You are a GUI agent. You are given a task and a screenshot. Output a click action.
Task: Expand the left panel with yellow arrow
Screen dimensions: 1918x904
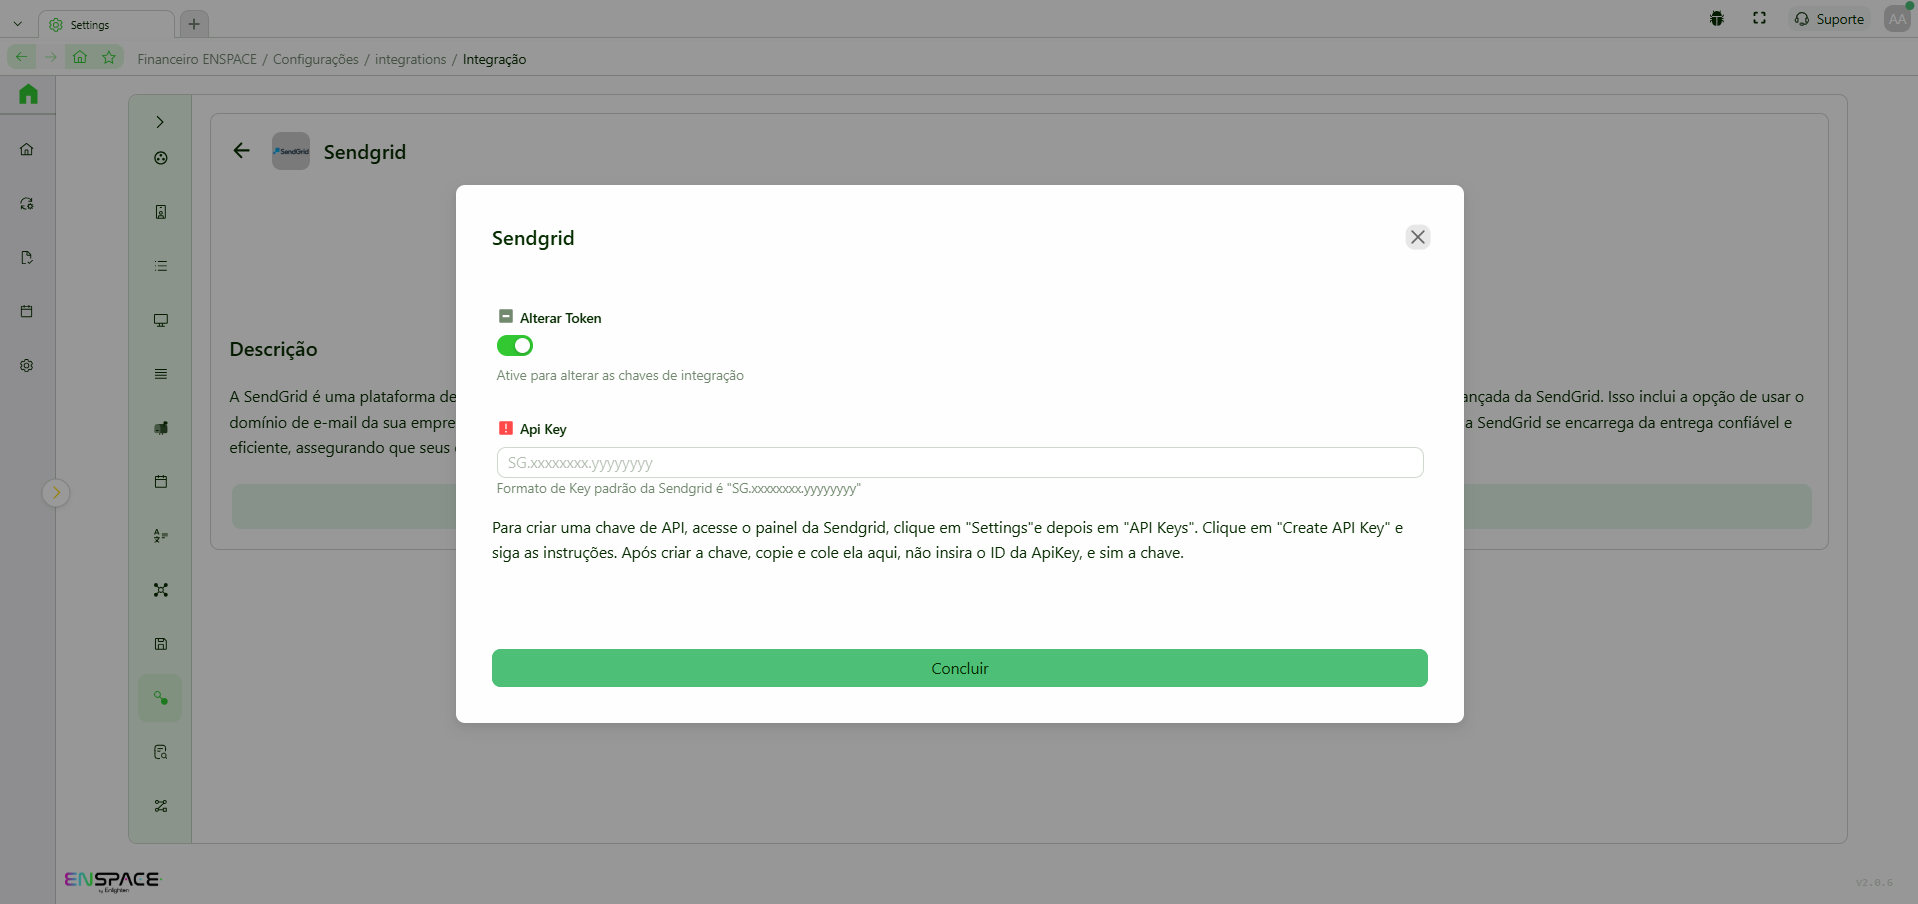click(56, 492)
